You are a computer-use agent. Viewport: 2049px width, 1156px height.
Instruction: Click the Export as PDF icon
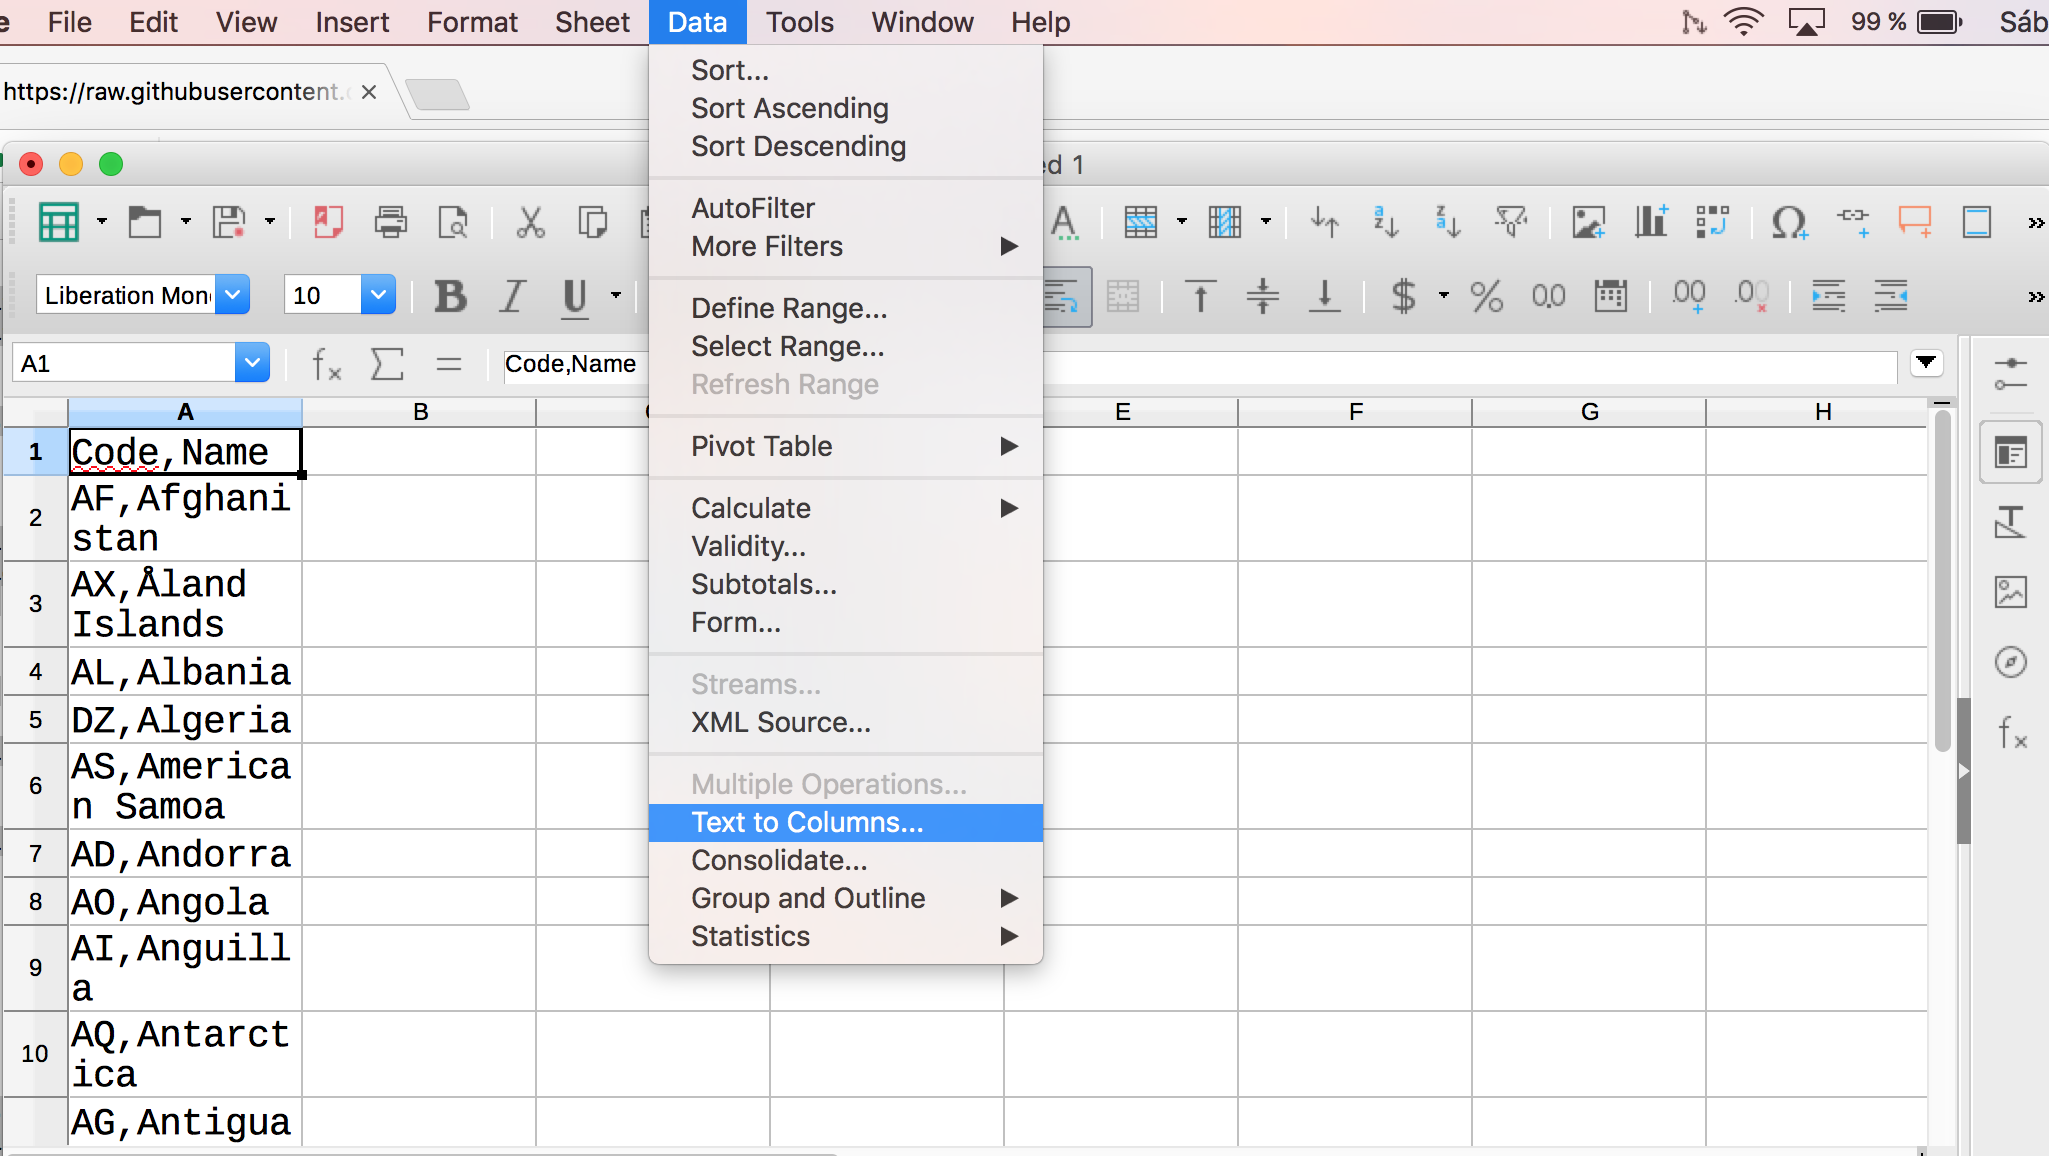coord(328,221)
